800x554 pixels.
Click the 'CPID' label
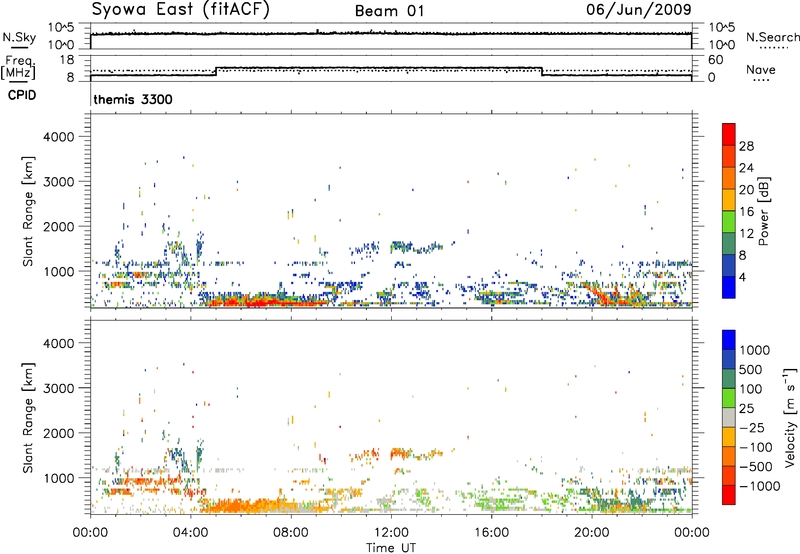pos(22,95)
